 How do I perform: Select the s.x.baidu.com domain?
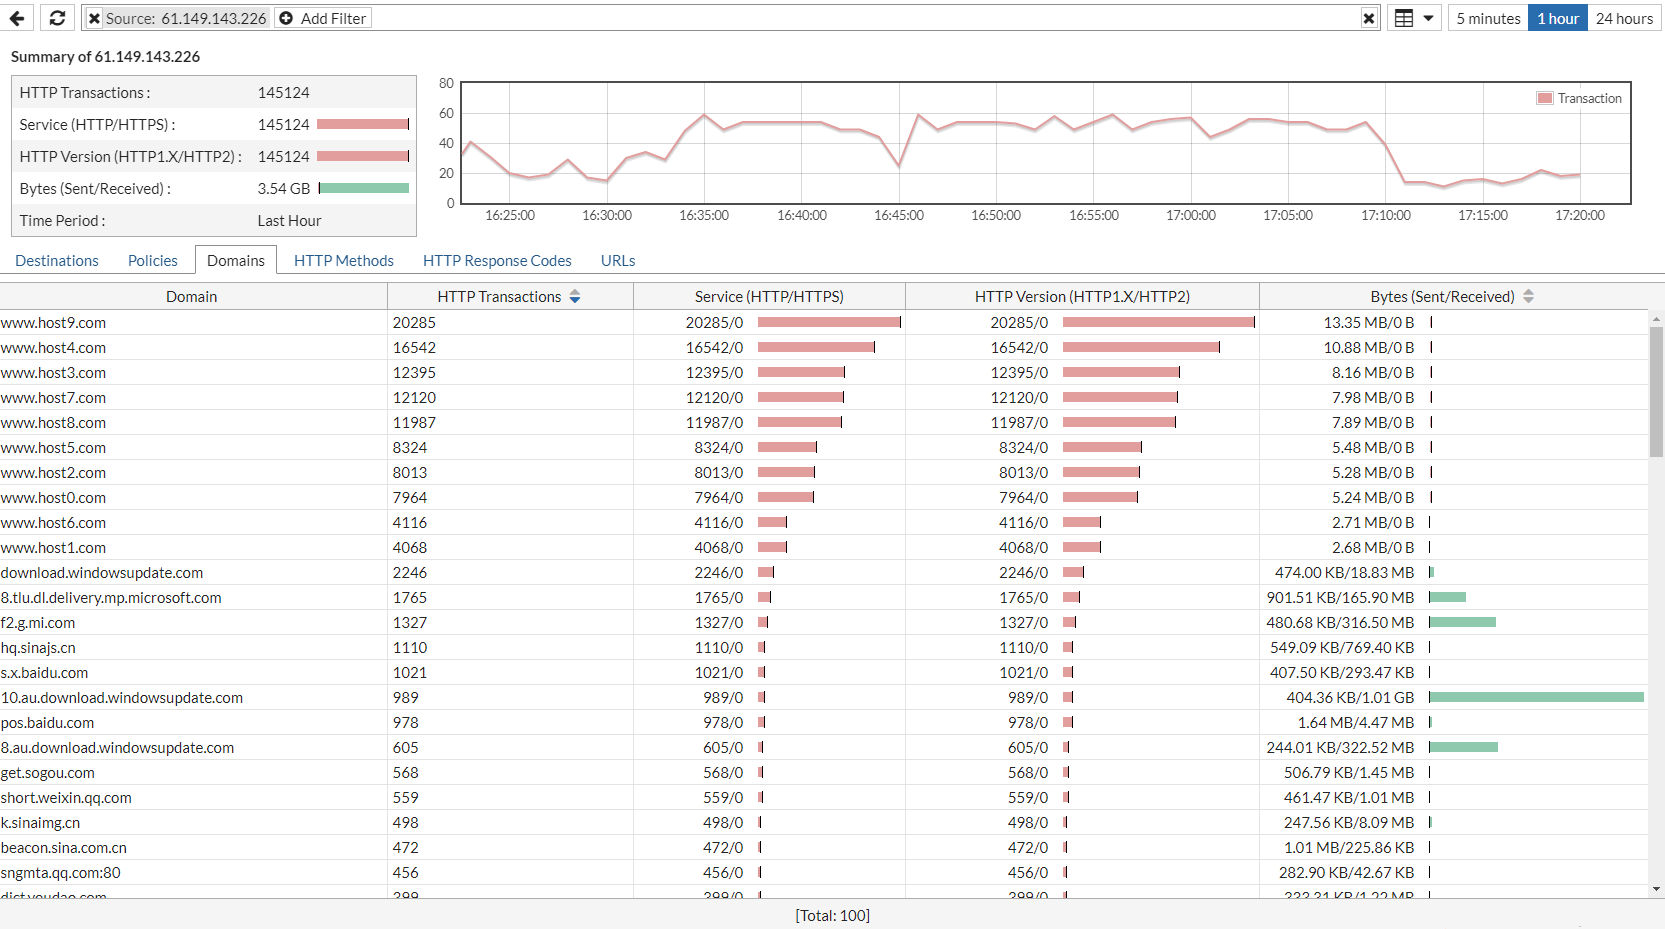click(x=44, y=673)
